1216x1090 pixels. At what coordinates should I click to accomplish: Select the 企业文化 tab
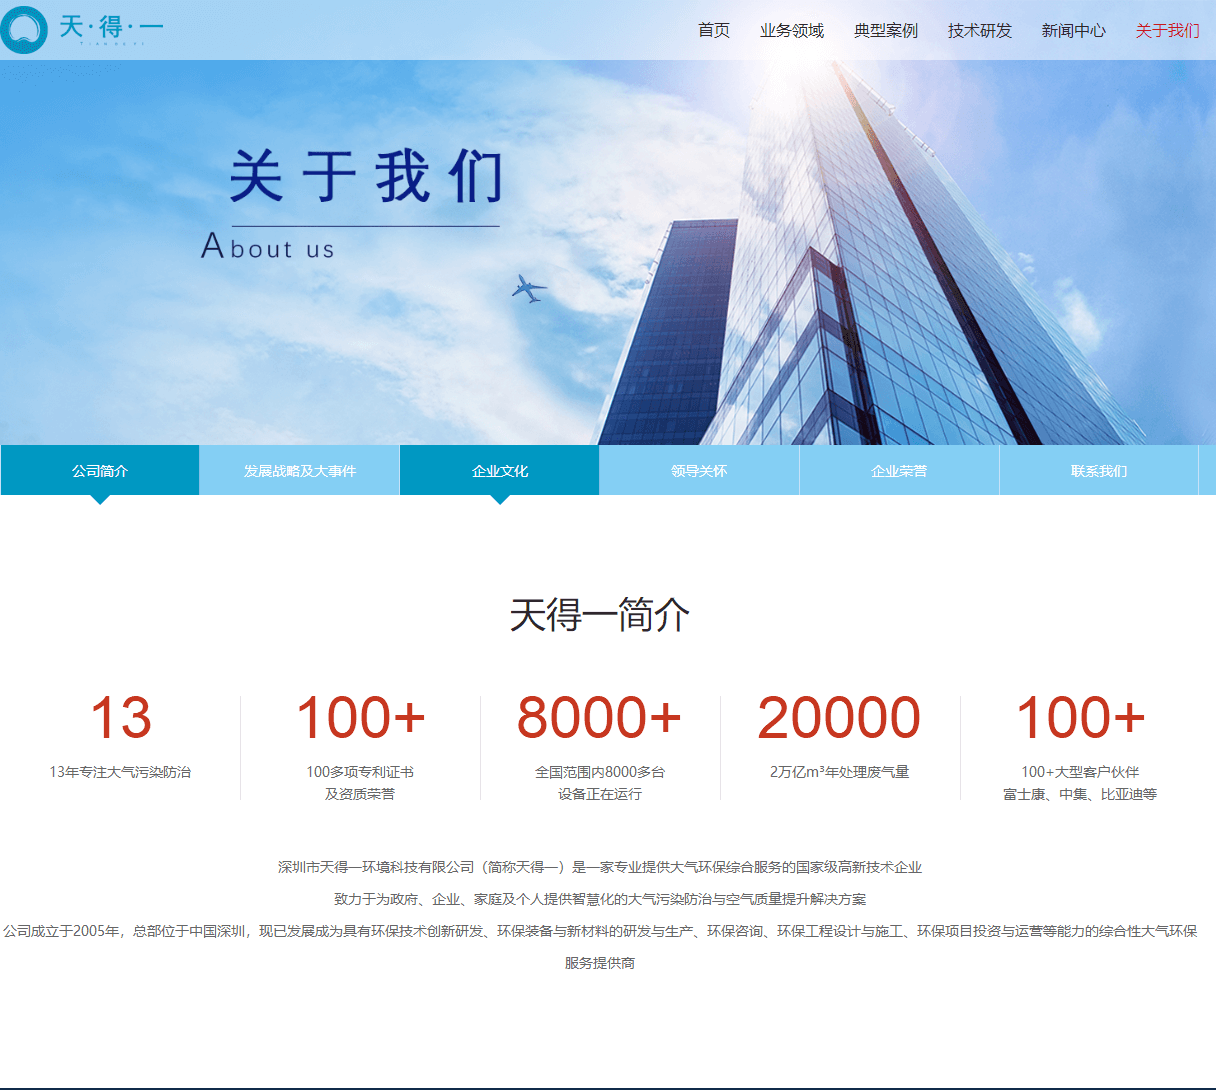(499, 469)
